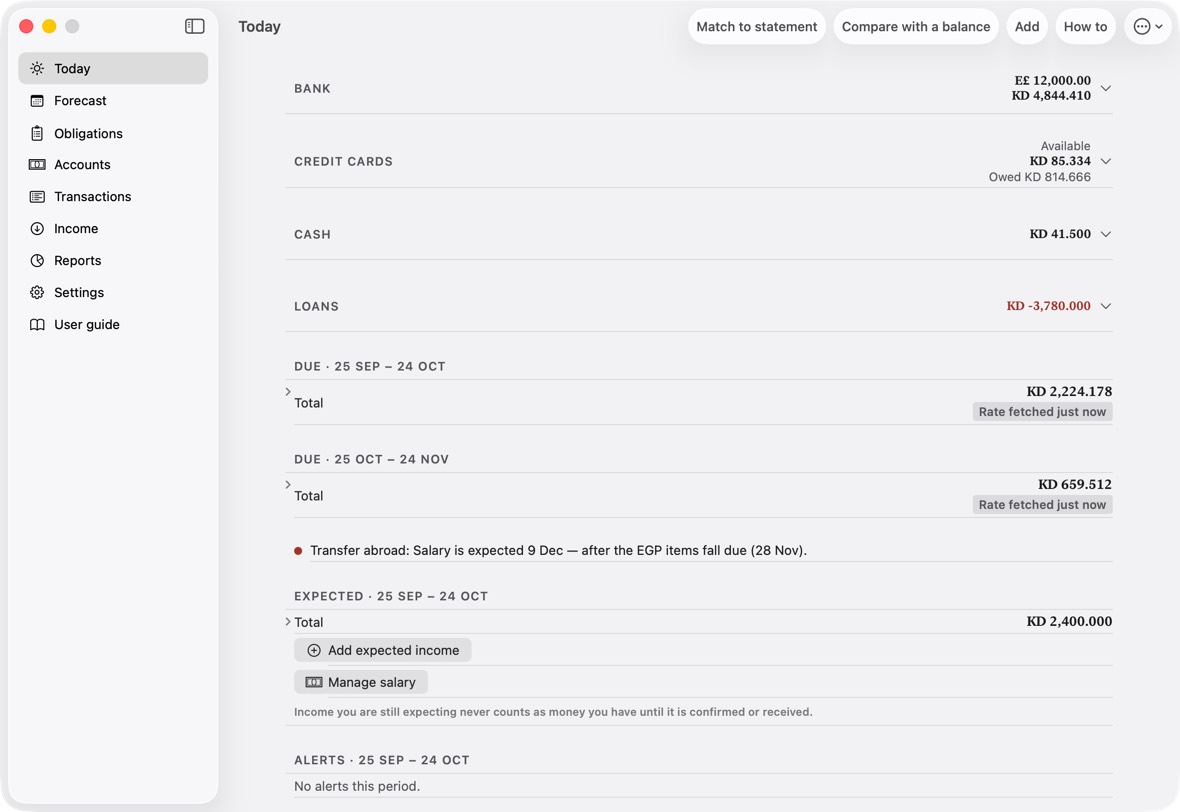1180x812 pixels.
Task: Click the KD 2,400.000 expected total
Action: click(1069, 622)
